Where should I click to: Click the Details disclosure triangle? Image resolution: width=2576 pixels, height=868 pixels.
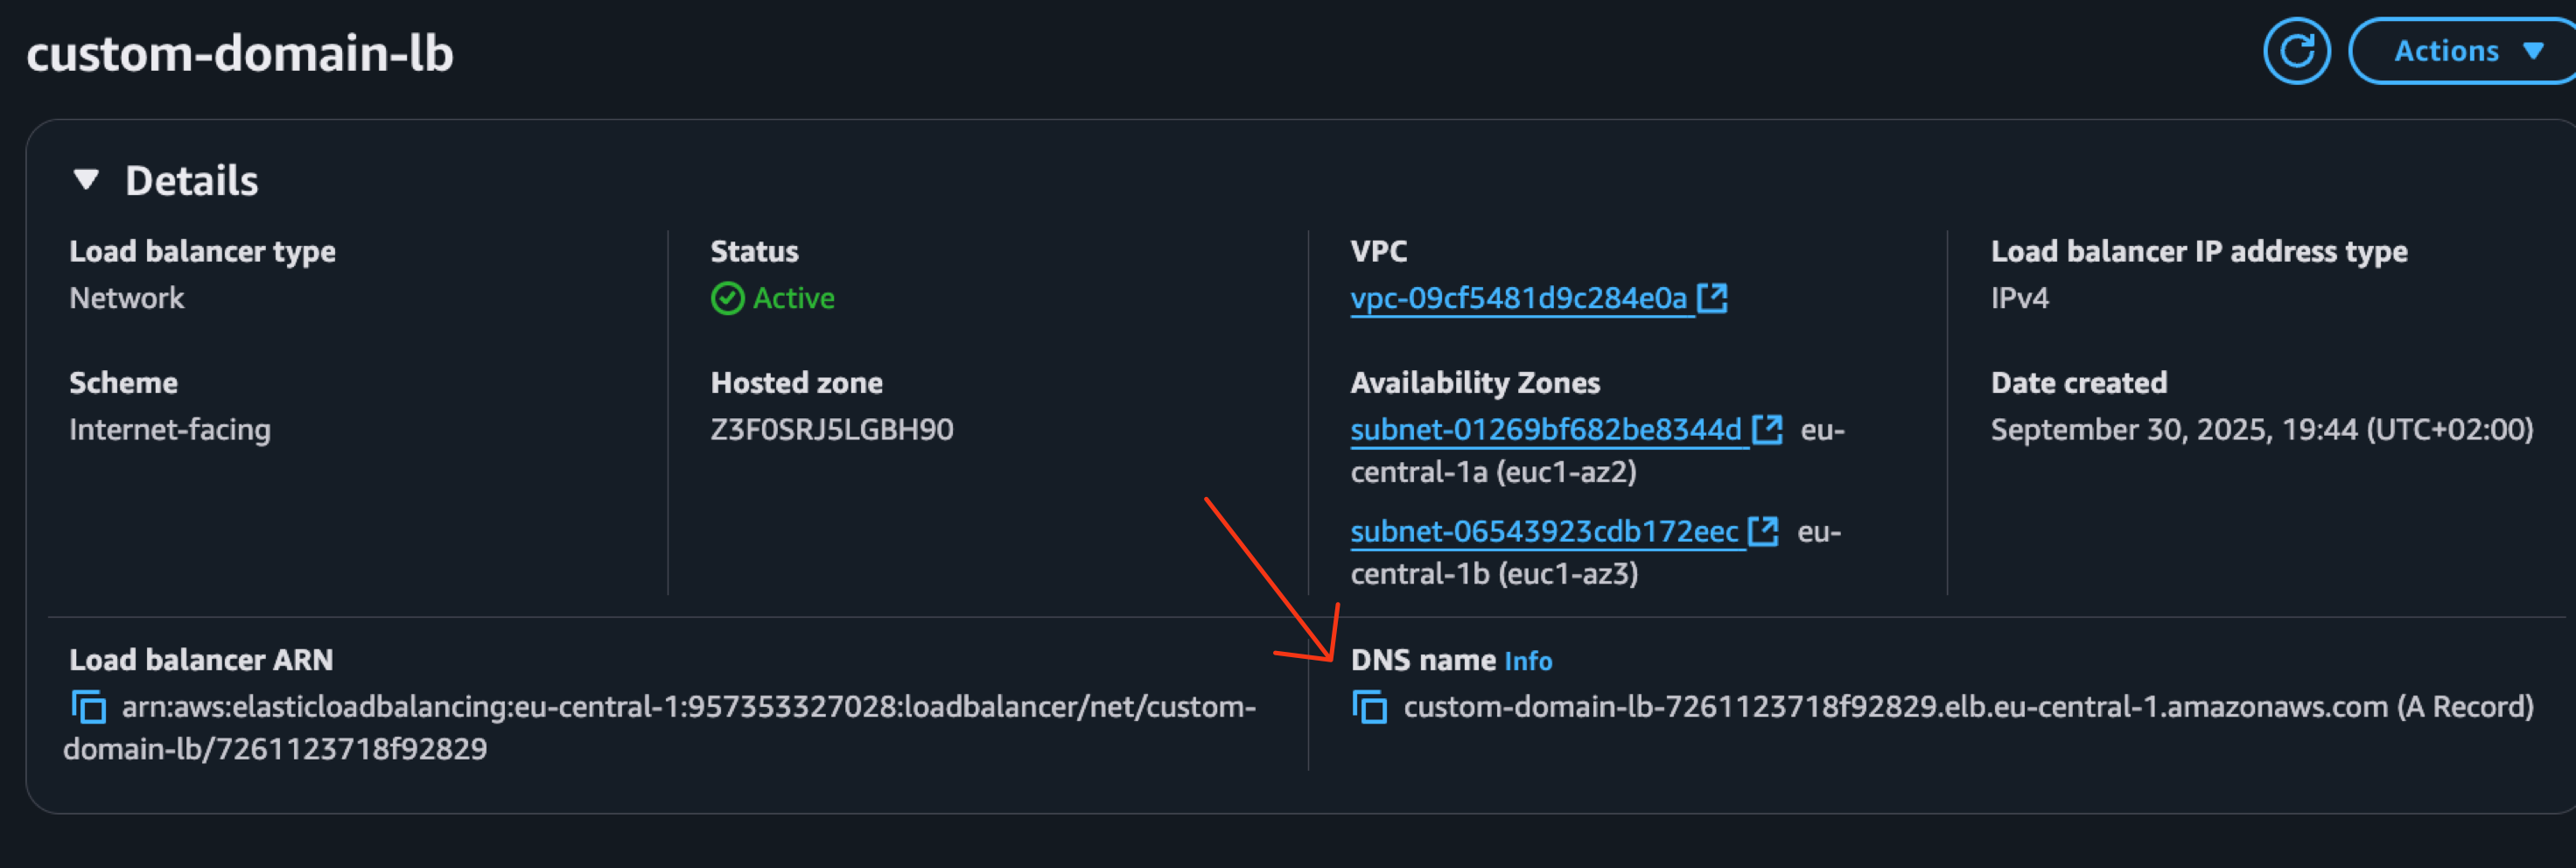[87, 179]
